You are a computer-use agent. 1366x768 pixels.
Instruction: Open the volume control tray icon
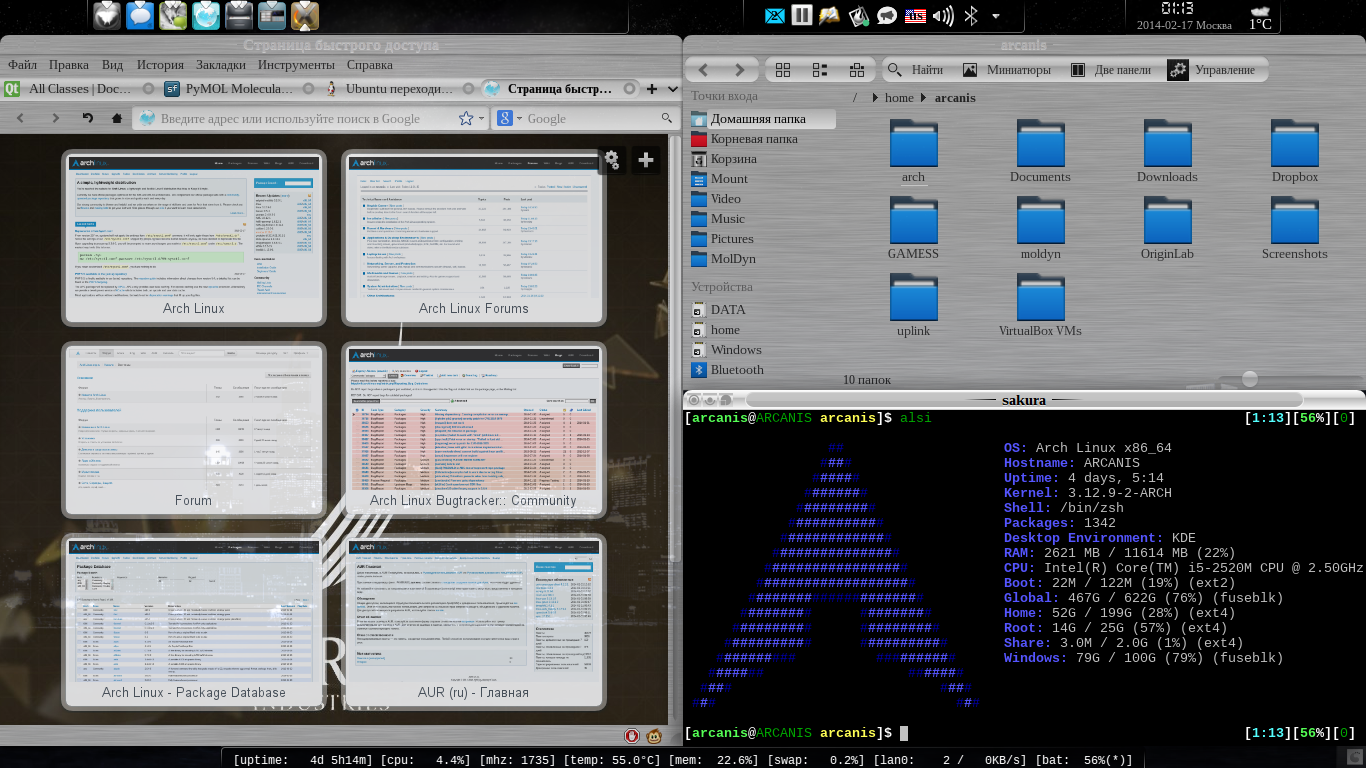(x=943, y=15)
